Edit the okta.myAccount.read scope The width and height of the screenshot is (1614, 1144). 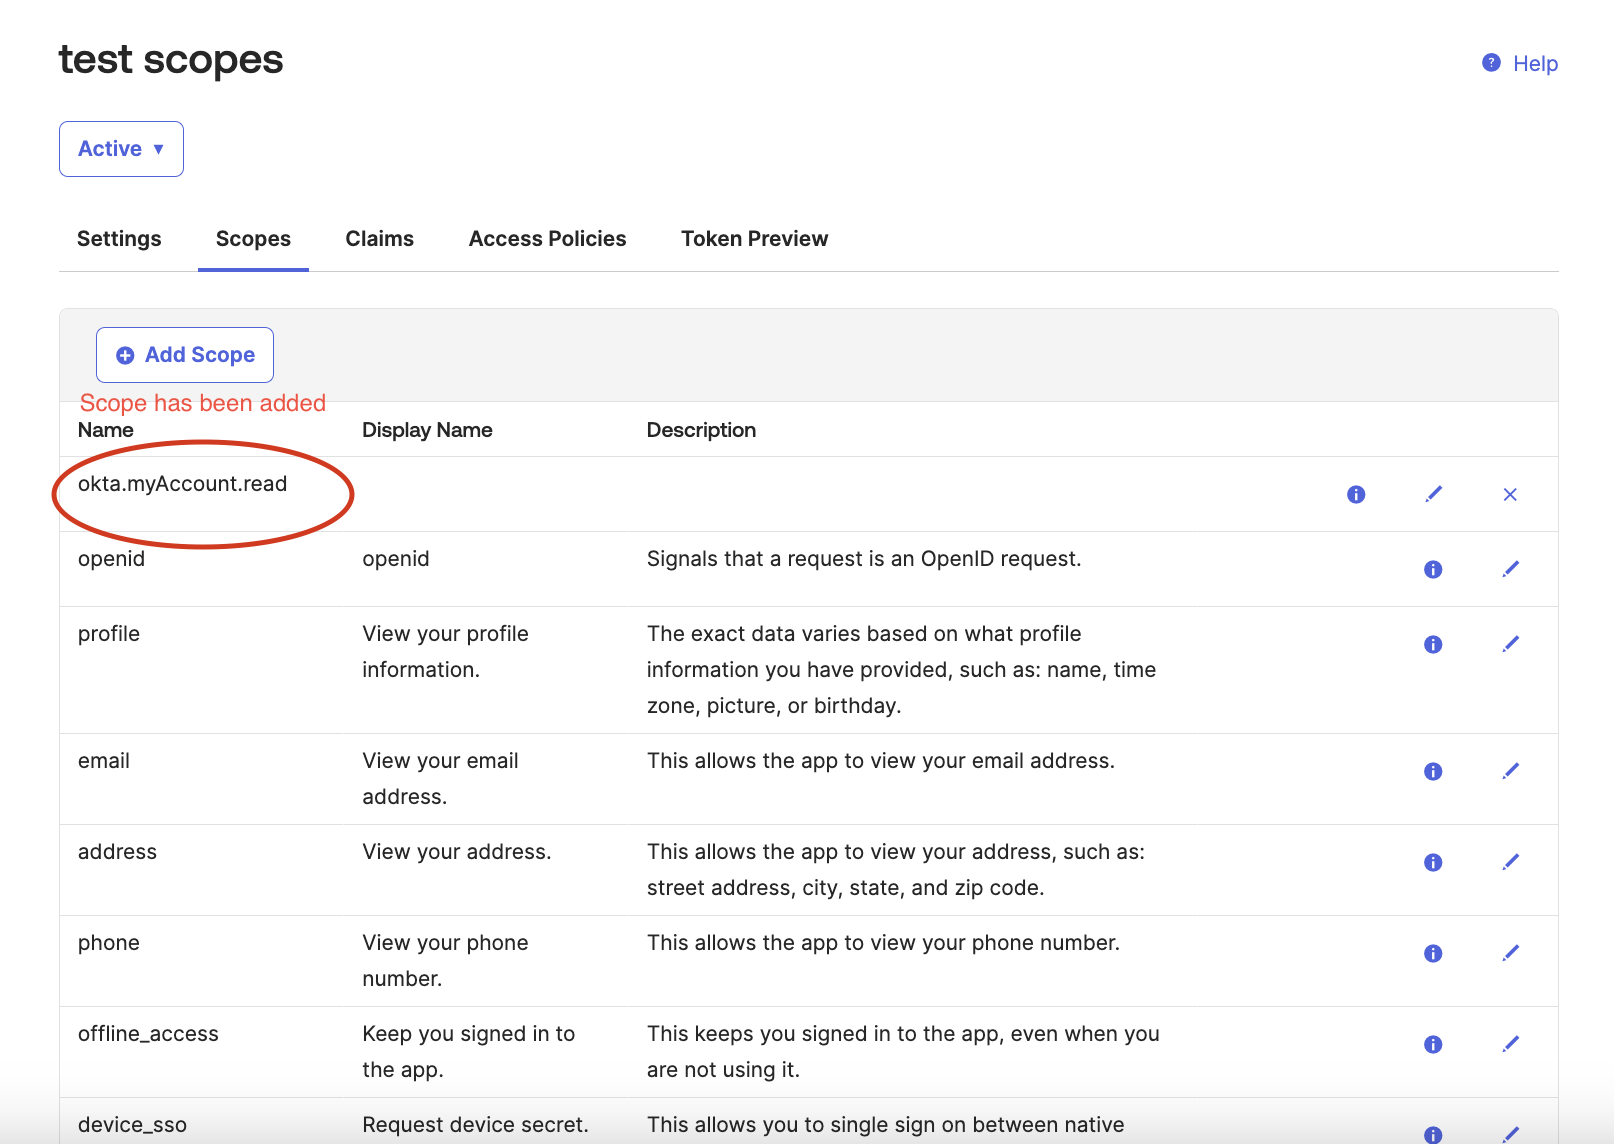pyautogui.click(x=1433, y=494)
